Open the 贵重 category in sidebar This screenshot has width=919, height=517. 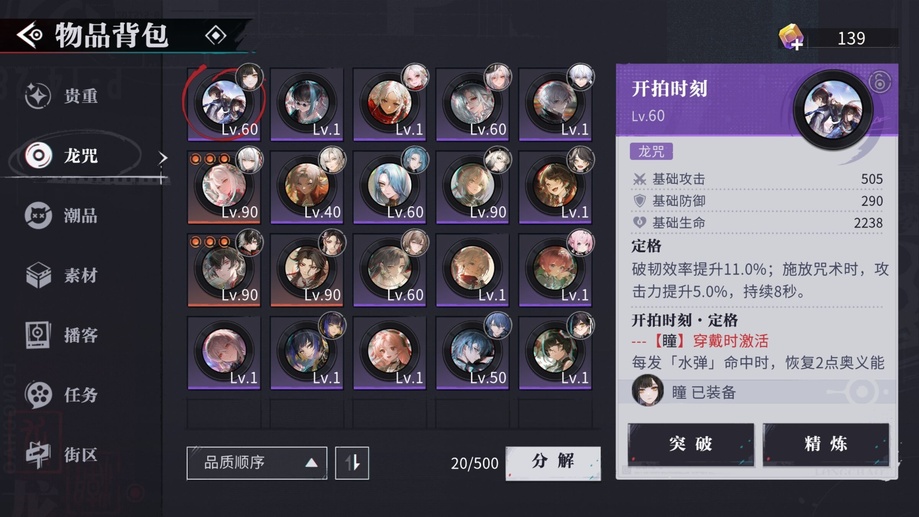pyautogui.click(x=62, y=96)
